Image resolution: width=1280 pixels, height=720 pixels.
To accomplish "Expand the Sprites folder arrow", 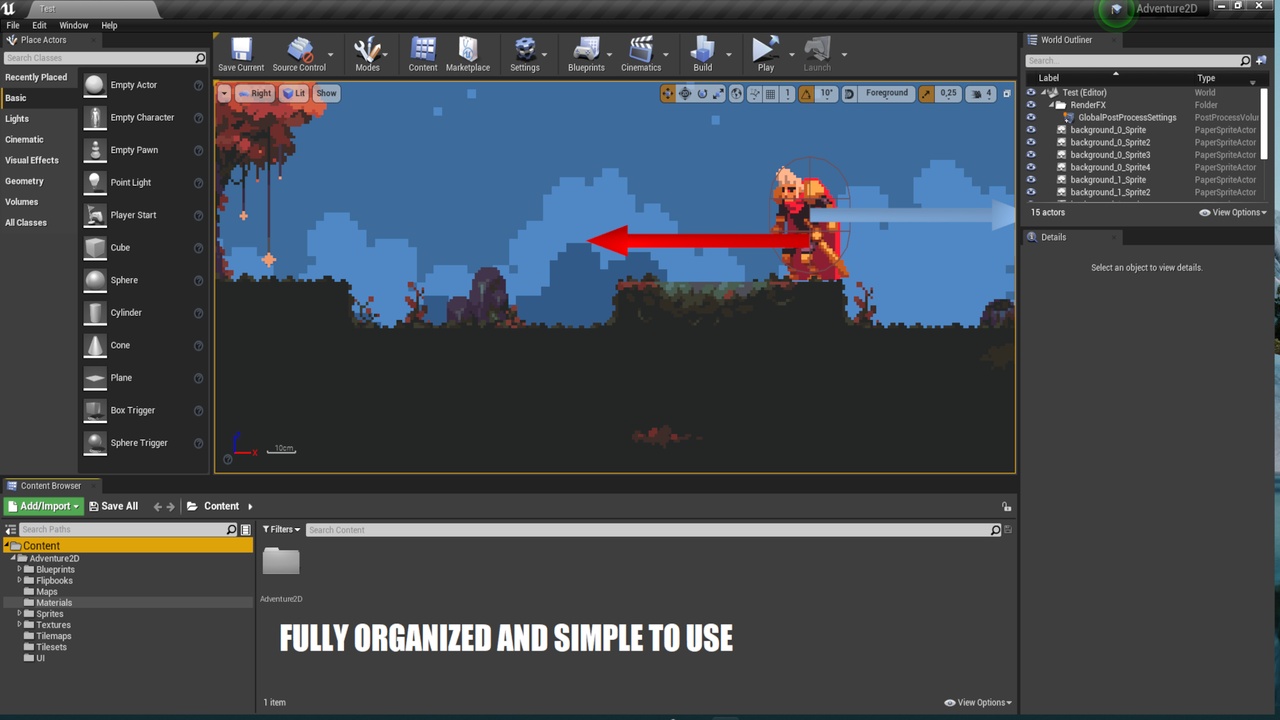I will click(19, 614).
